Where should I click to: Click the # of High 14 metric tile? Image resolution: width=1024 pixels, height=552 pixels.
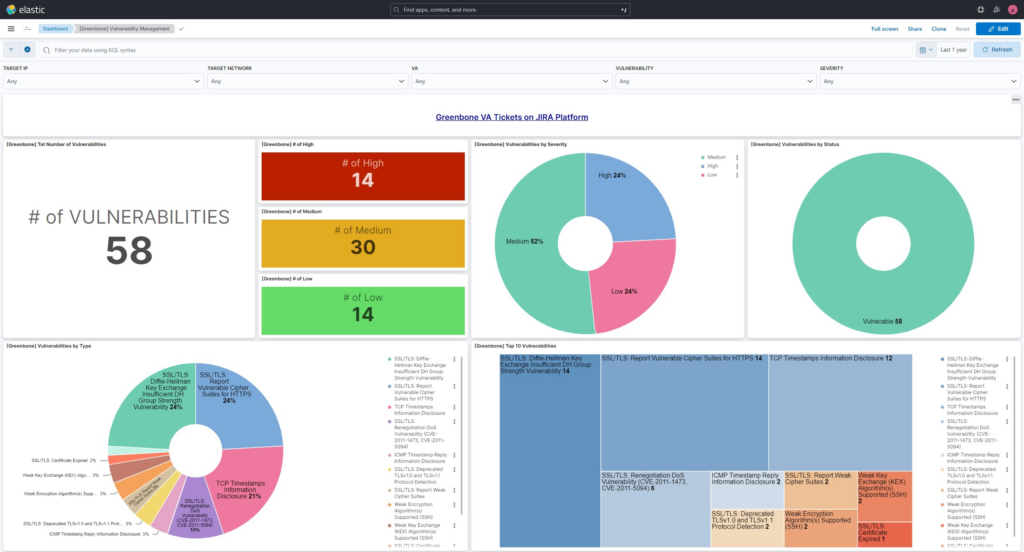point(363,176)
